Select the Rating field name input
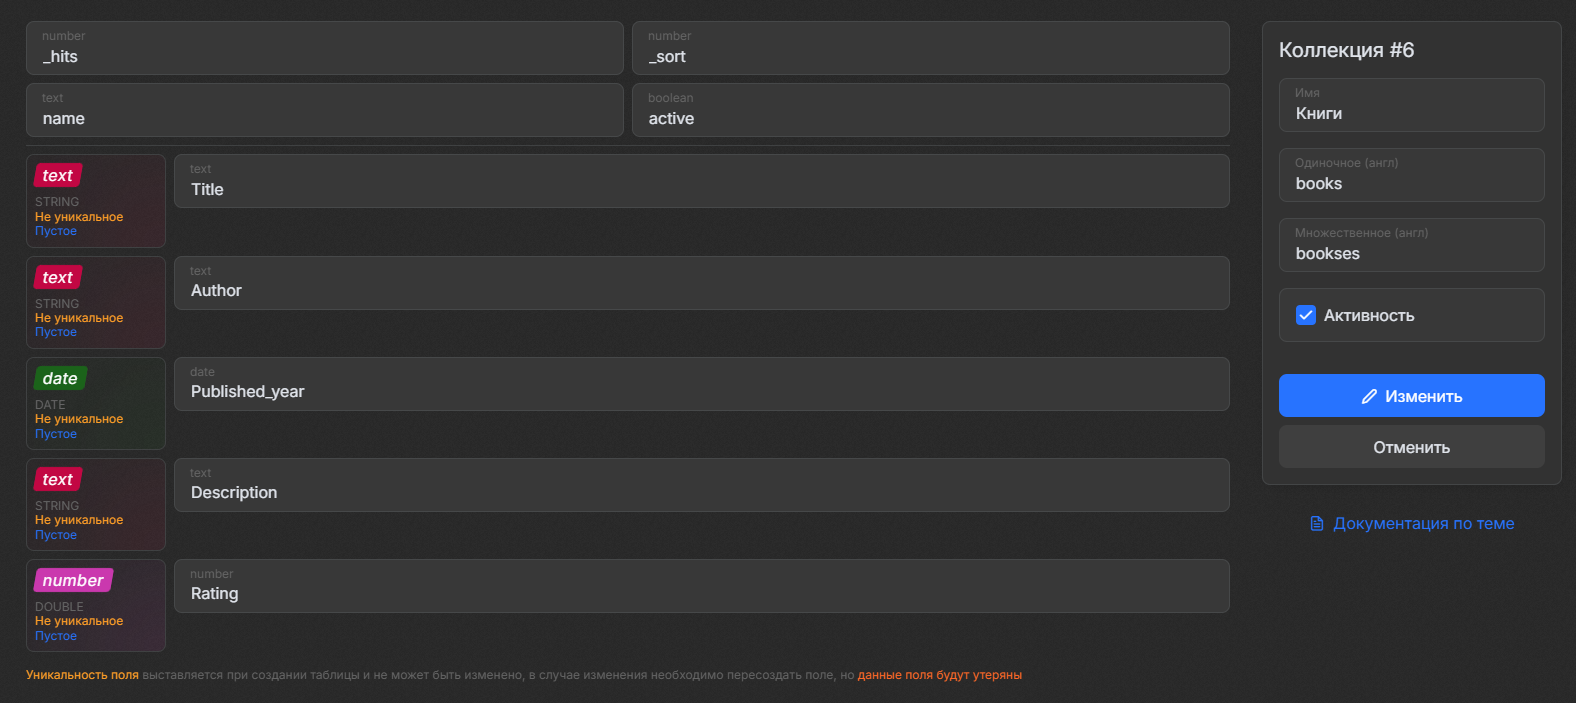This screenshot has height=703, width=1576. coord(701,593)
